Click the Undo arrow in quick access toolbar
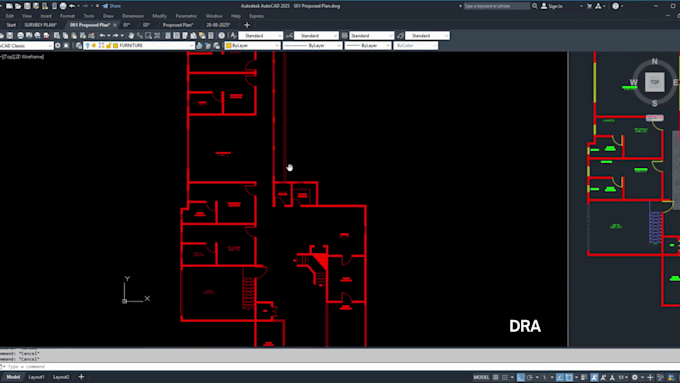The width and height of the screenshot is (680, 383). (72, 6)
